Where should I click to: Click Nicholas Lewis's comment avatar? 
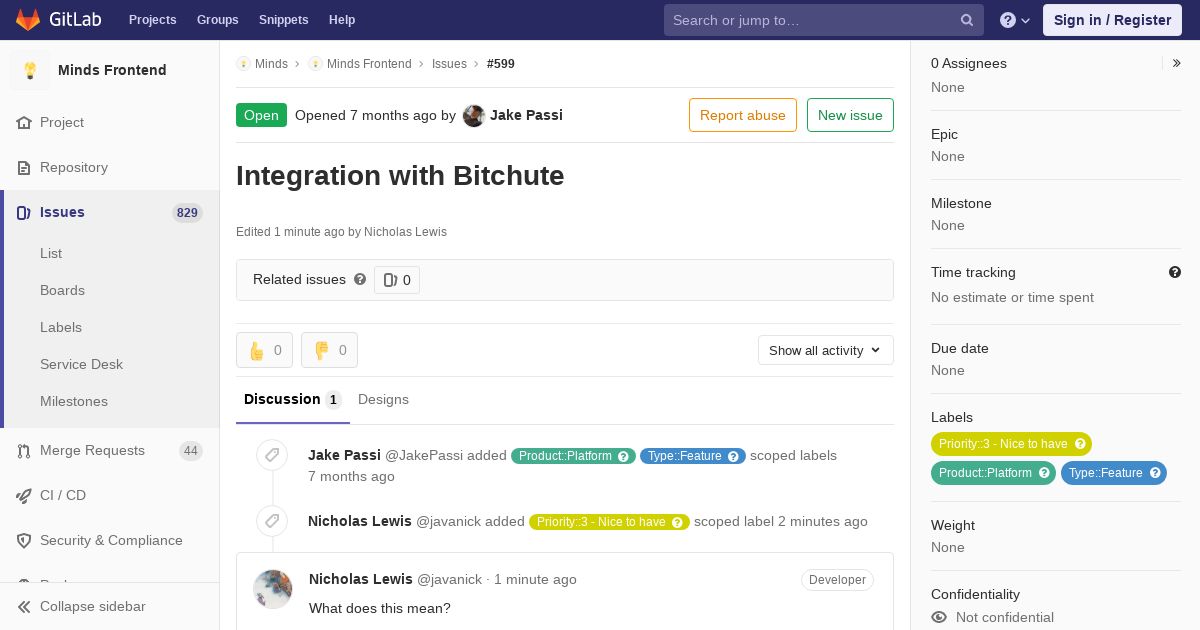[273, 589]
